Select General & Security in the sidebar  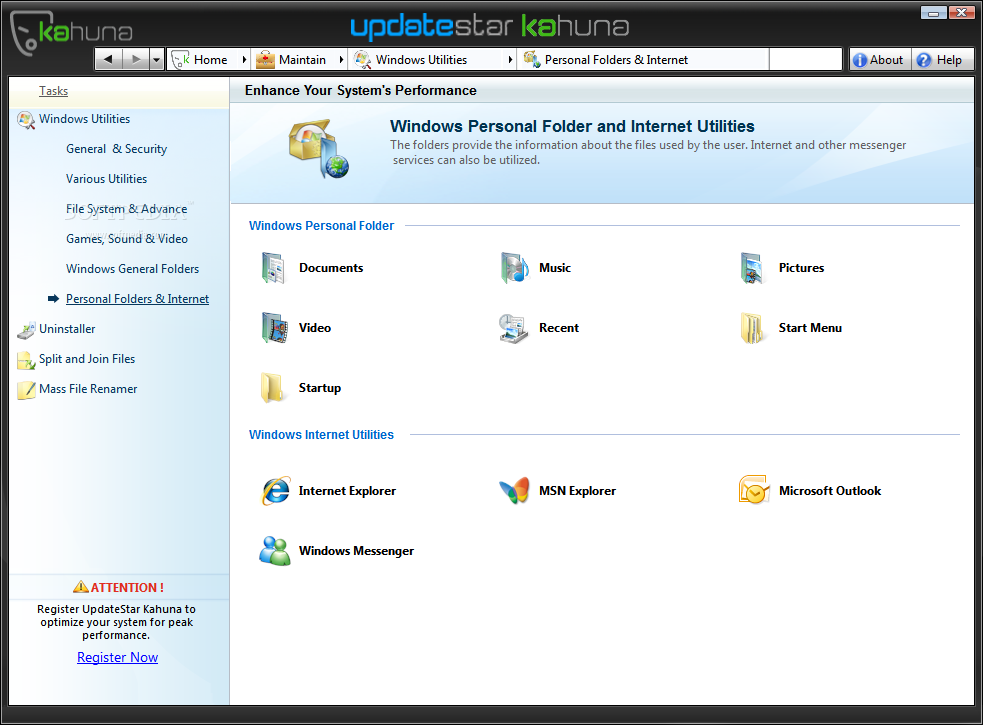[x=117, y=149]
